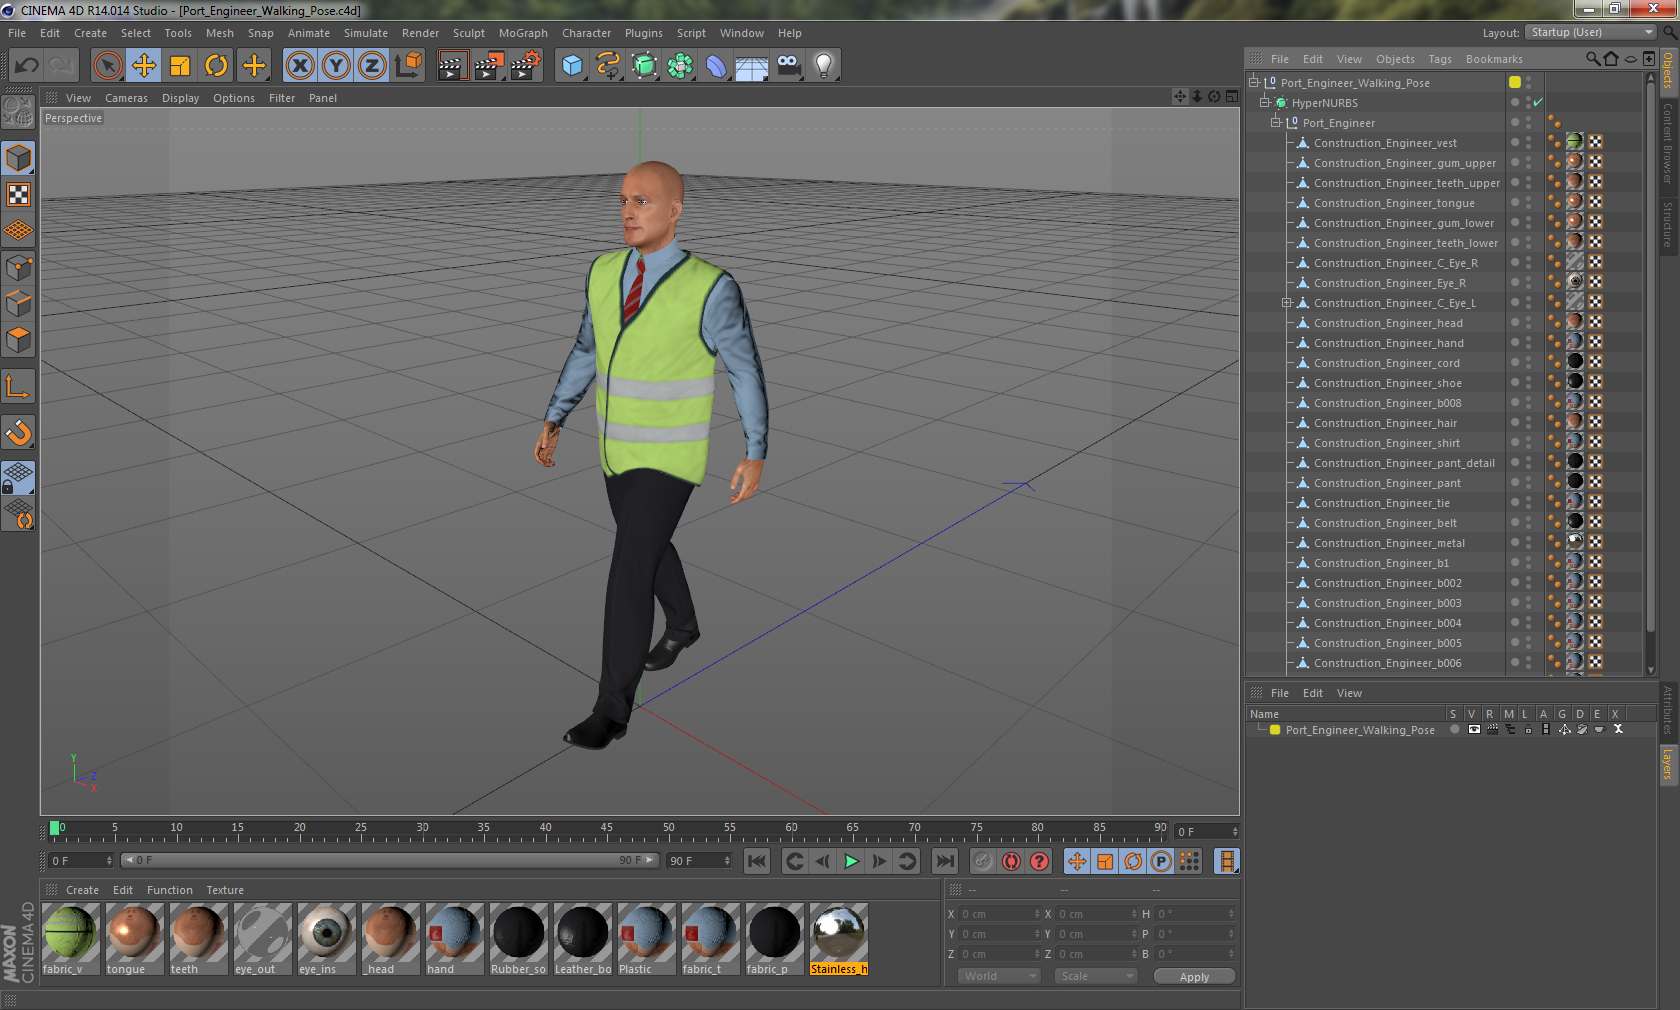Collapse Port_Engineer_Walking_Pose tree node
The width and height of the screenshot is (1680, 1010).
[x=1253, y=82]
